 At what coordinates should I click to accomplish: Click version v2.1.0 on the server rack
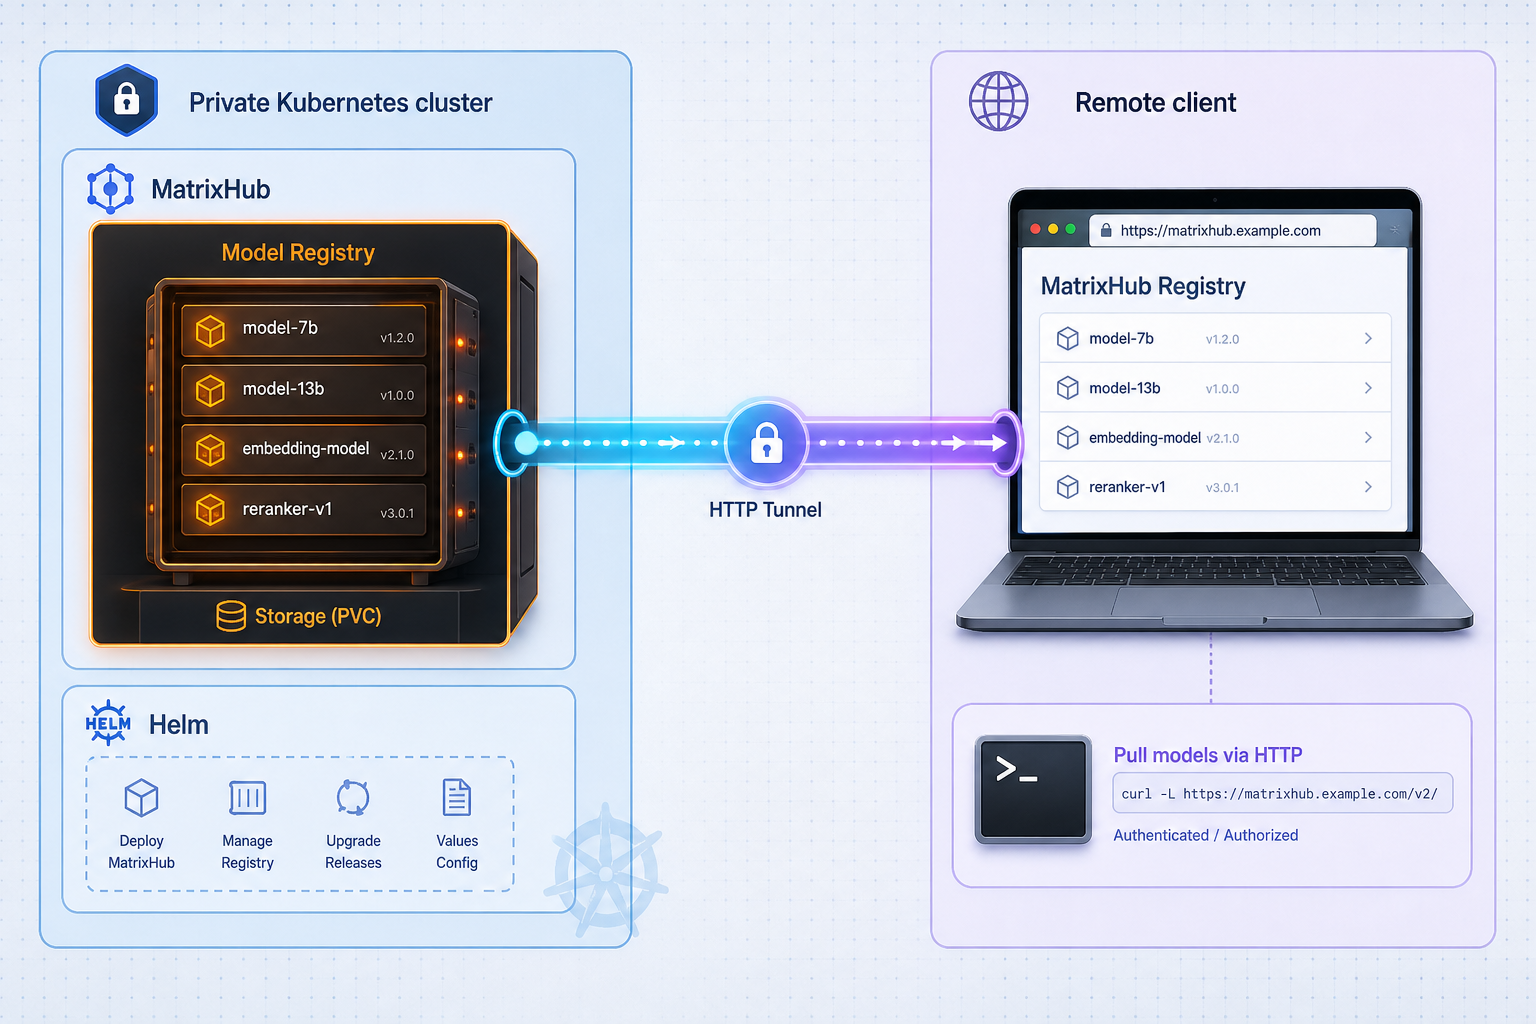coord(397,455)
